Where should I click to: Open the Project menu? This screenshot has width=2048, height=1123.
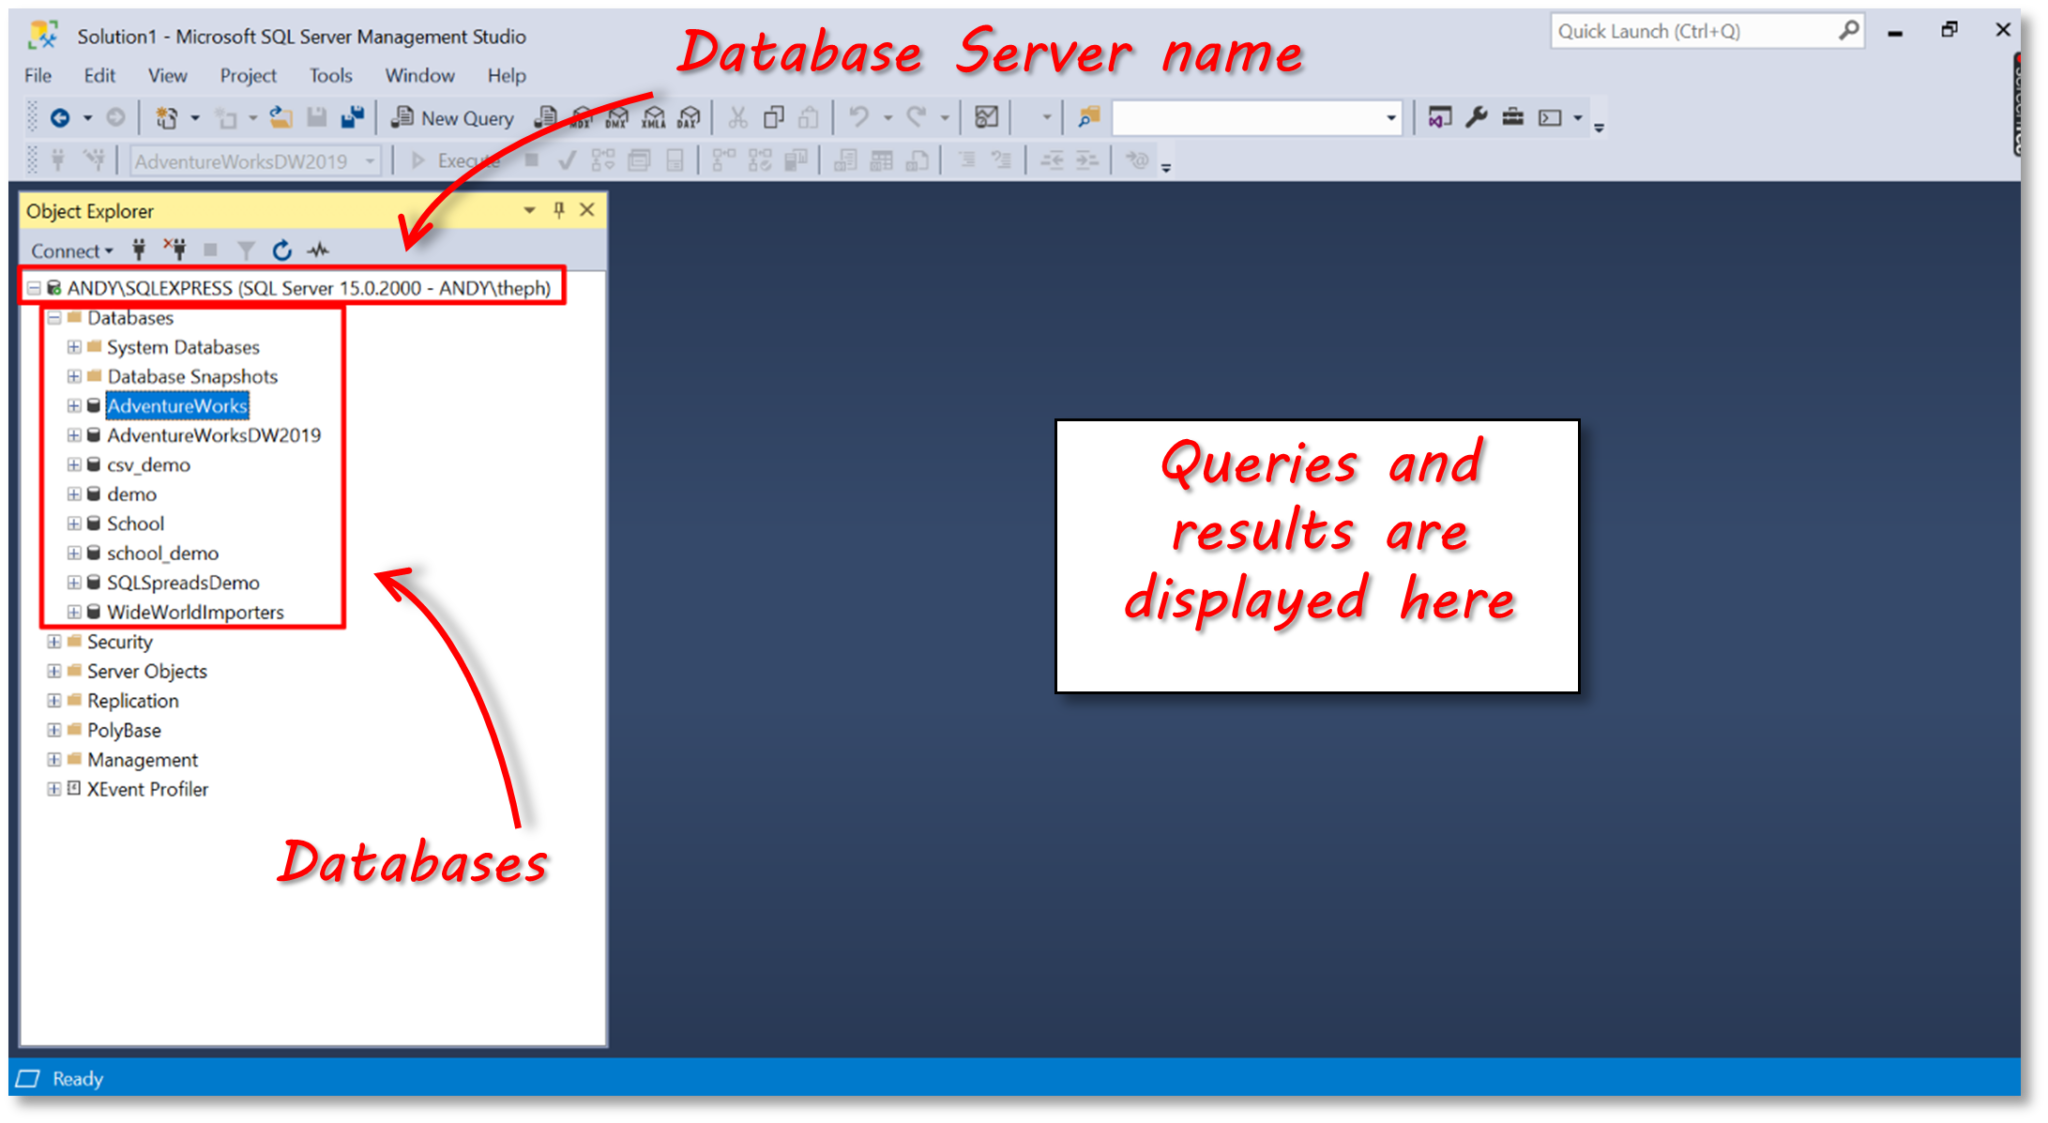[x=247, y=75]
